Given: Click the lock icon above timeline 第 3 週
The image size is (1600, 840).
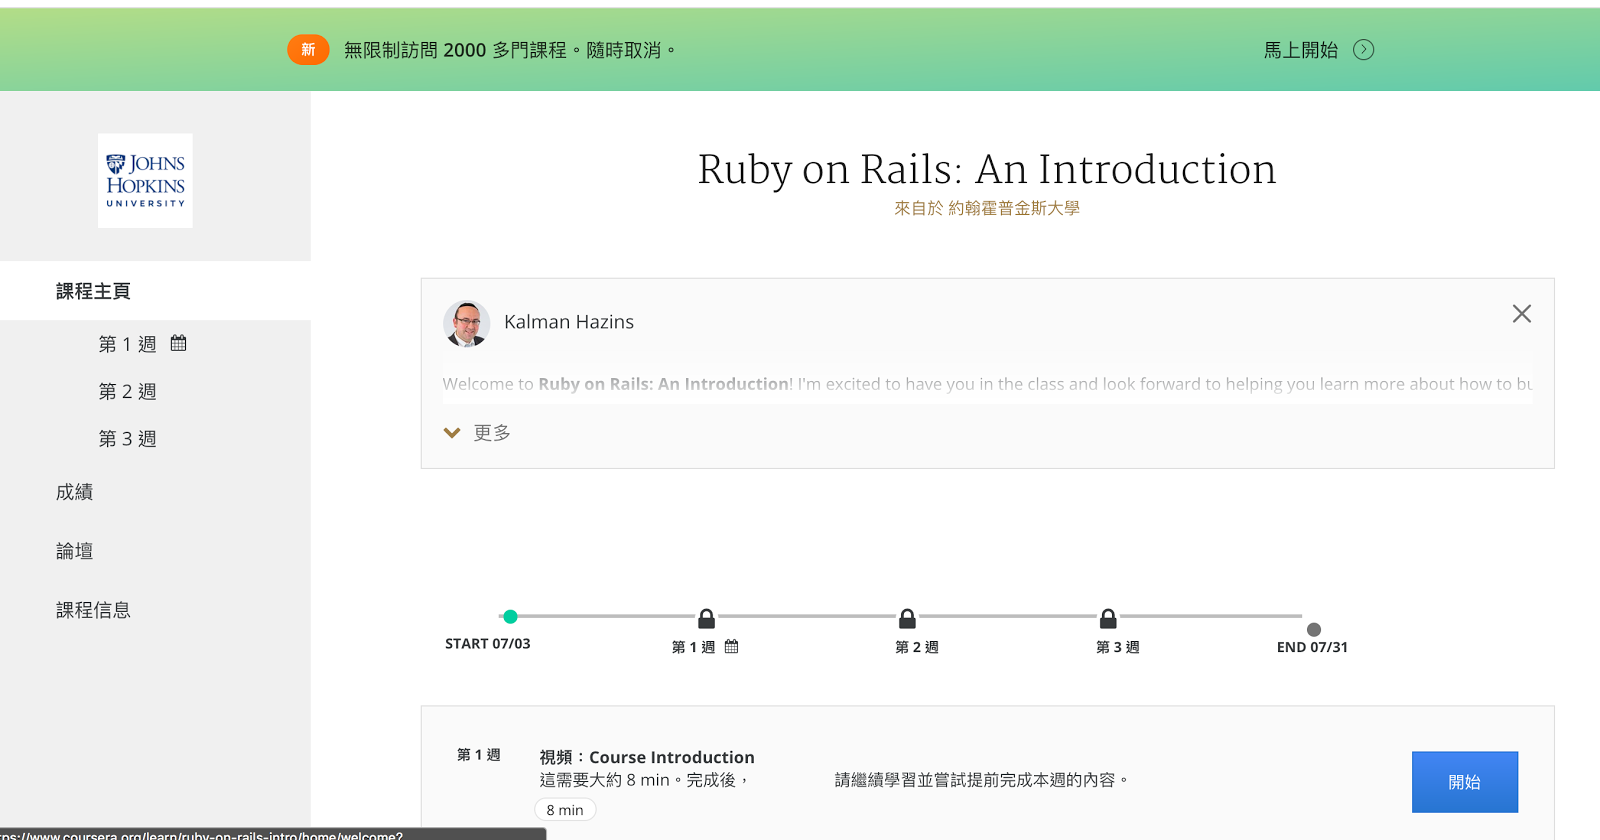Looking at the screenshot, I should (x=1108, y=618).
